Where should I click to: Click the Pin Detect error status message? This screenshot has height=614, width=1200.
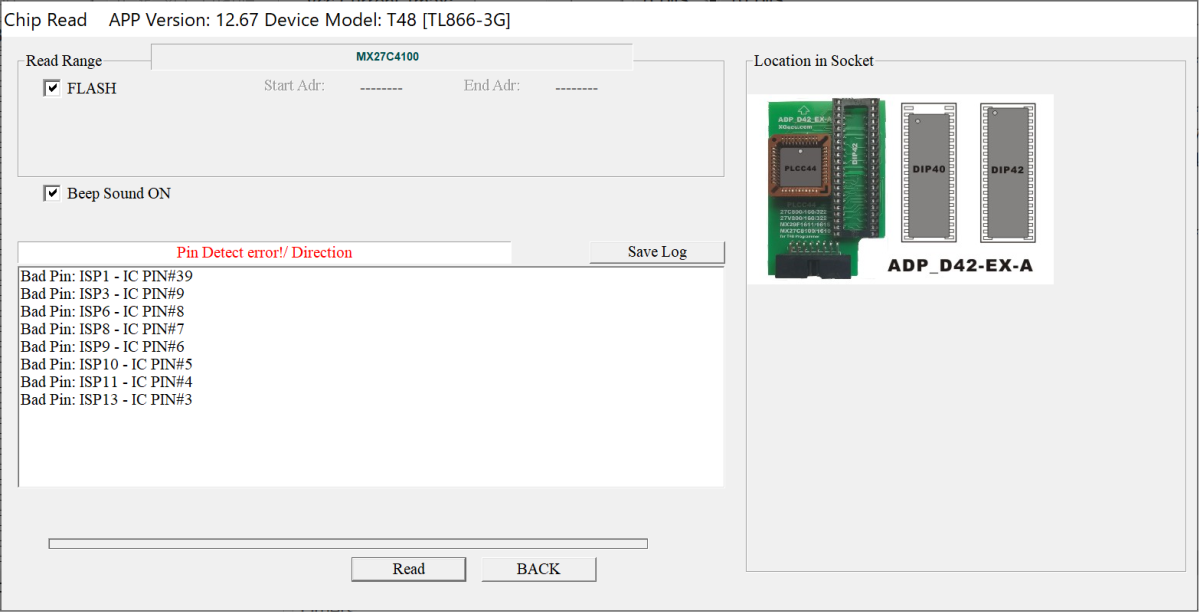[265, 253]
